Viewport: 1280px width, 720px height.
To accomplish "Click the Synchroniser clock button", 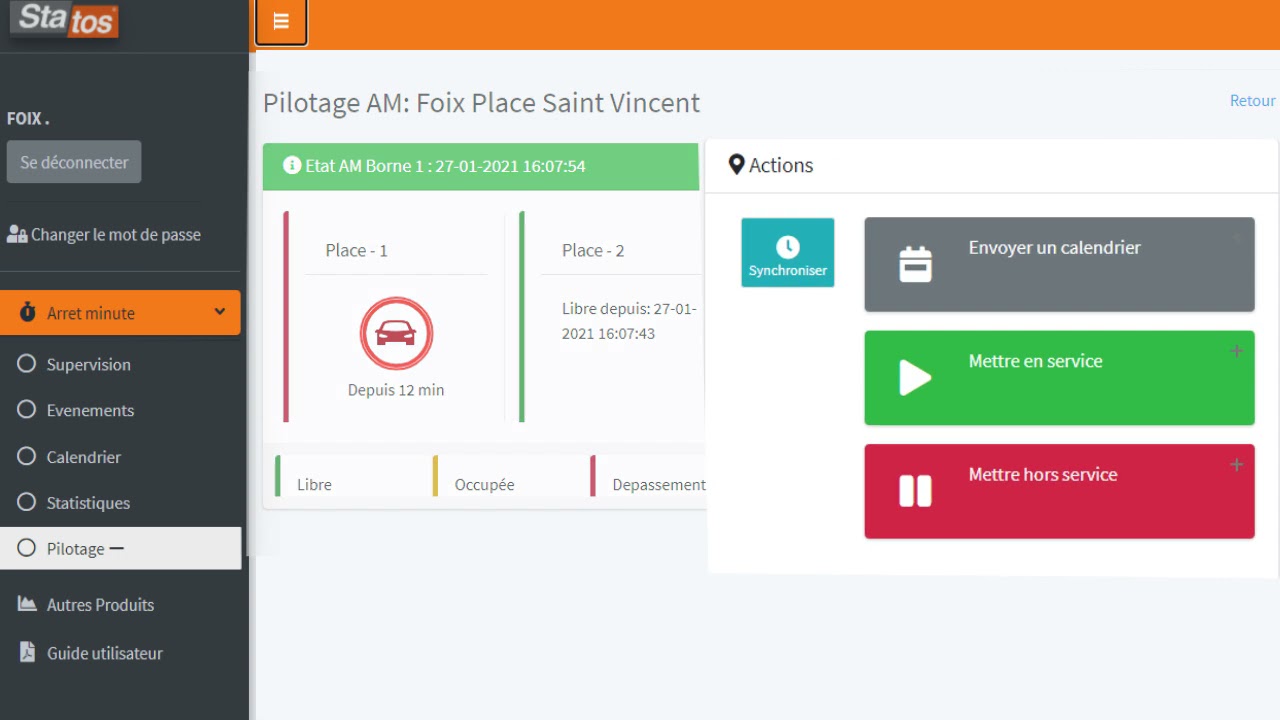I will point(788,252).
